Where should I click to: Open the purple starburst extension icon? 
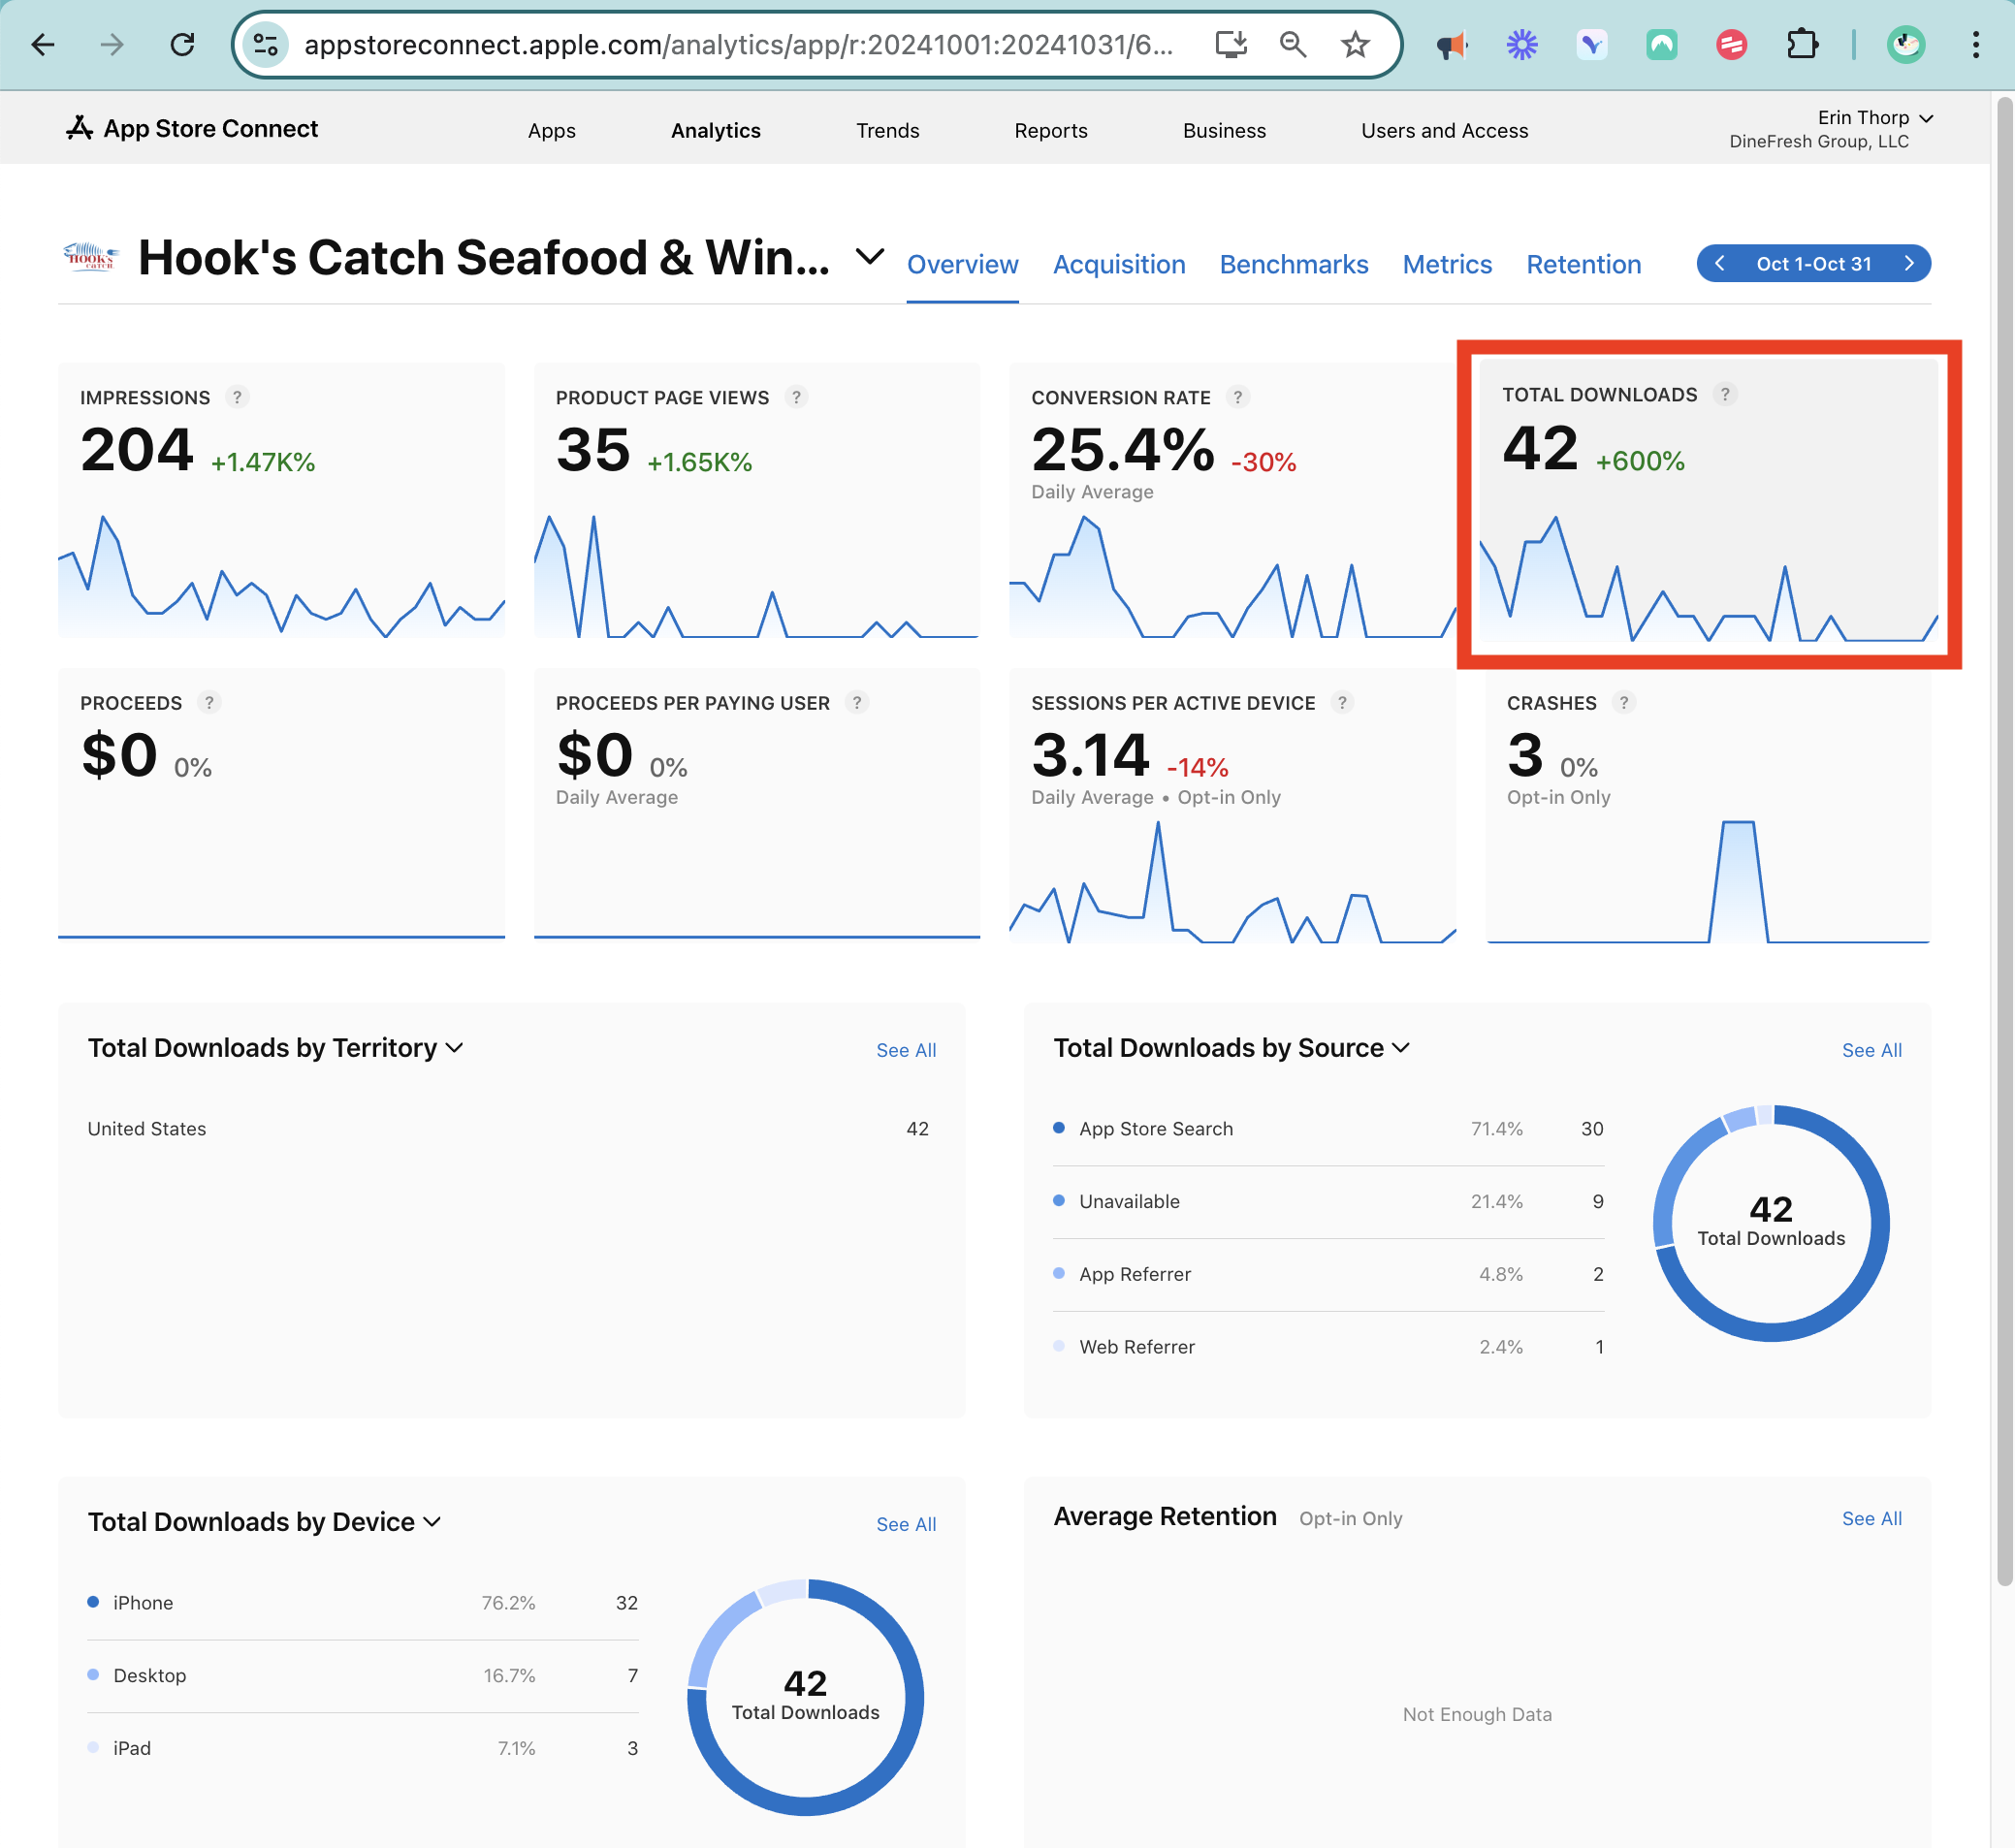click(x=1521, y=45)
